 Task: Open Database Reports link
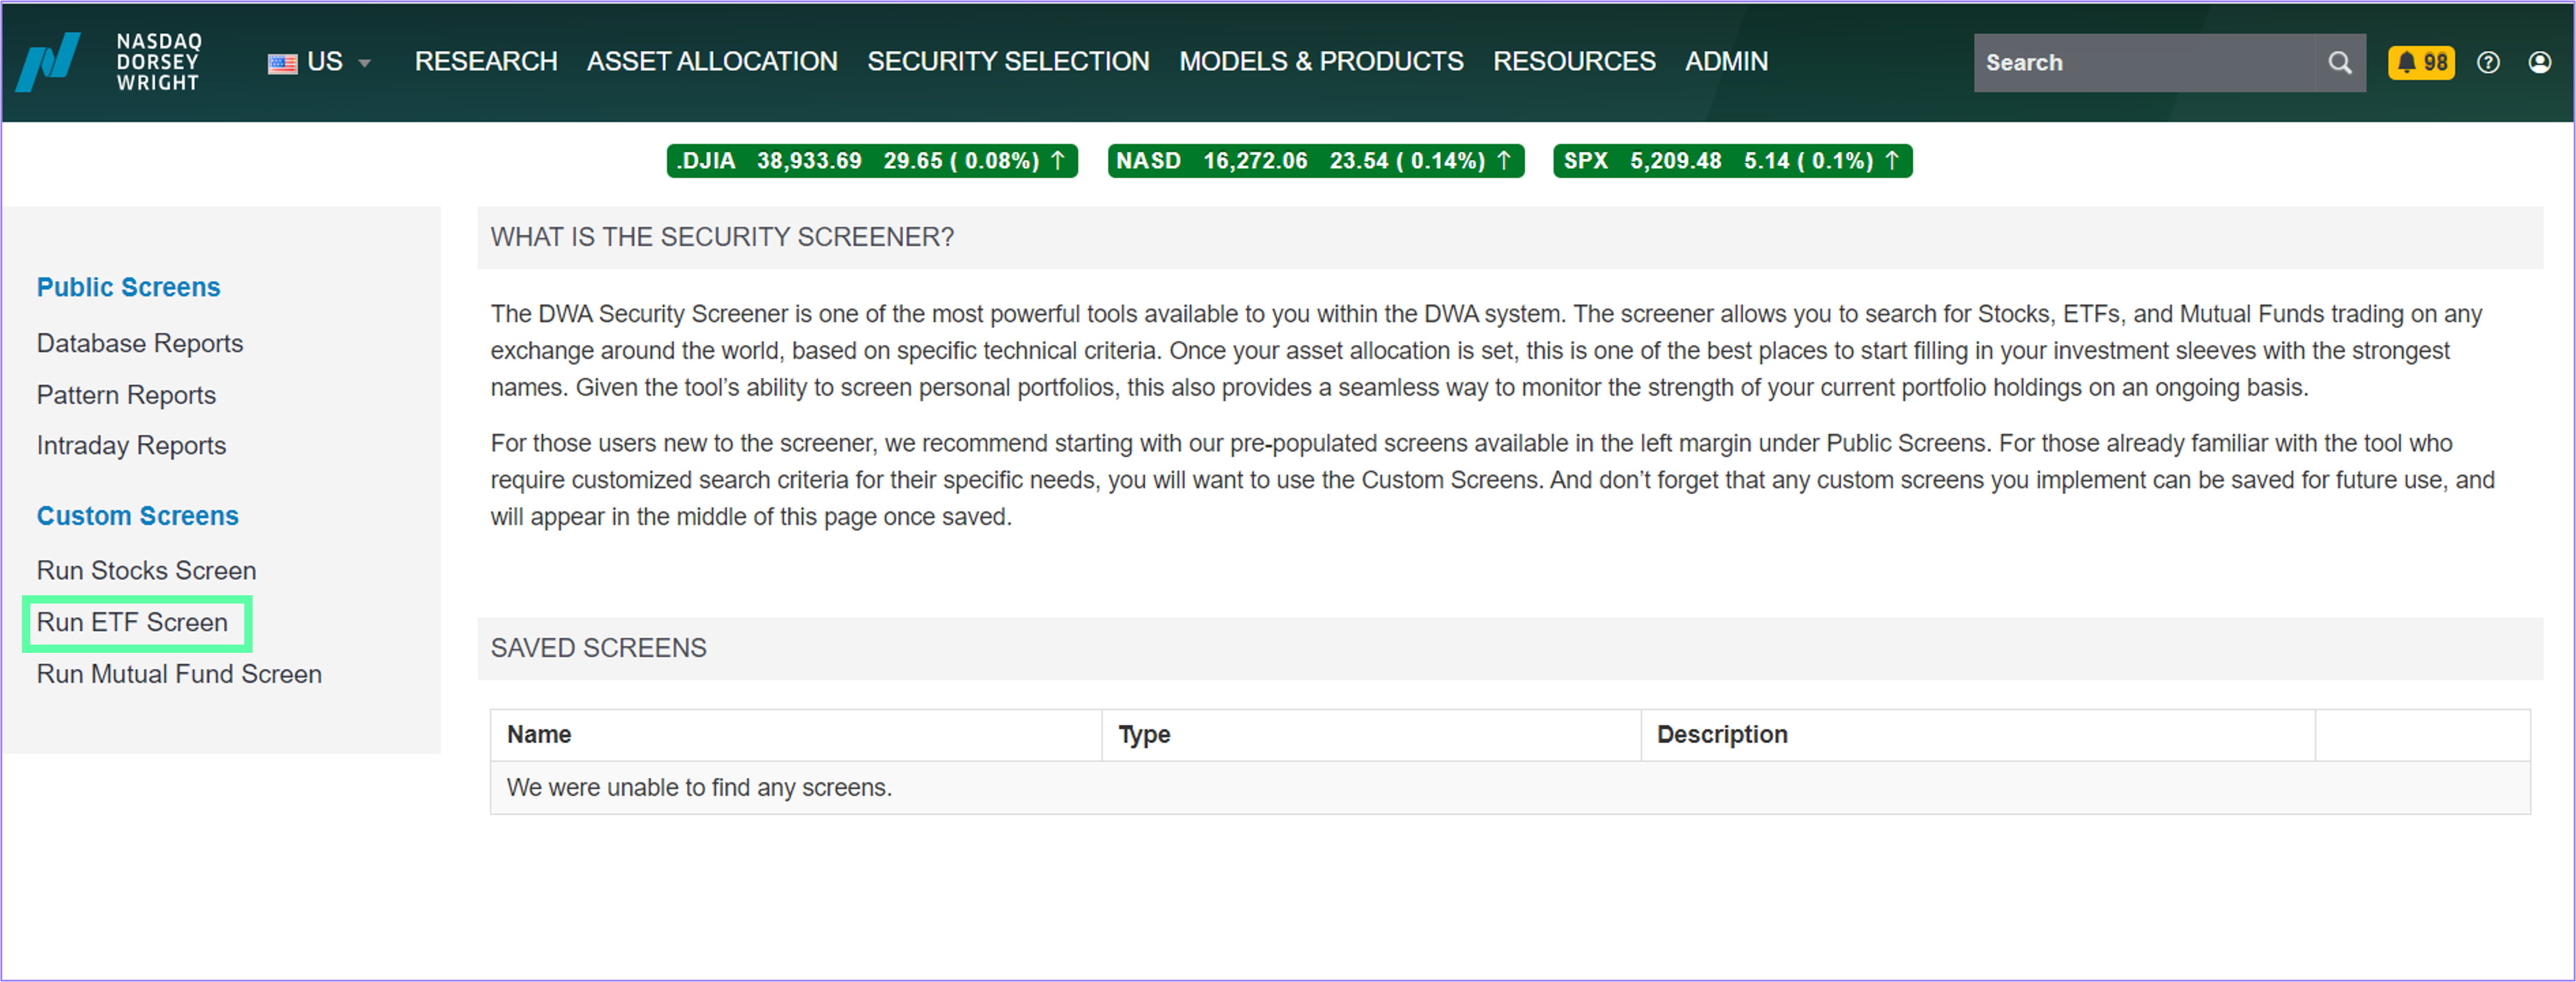click(140, 343)
